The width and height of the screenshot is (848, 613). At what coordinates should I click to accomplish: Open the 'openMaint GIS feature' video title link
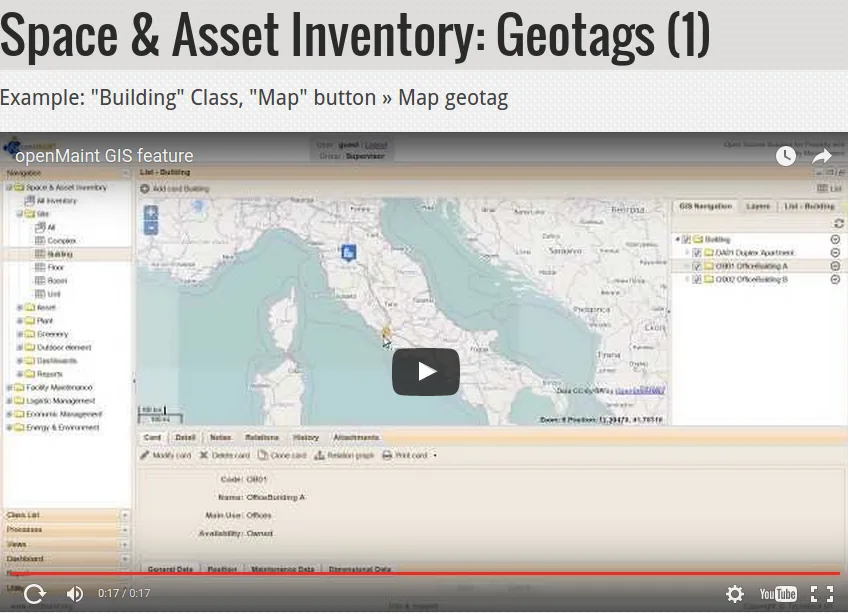[104, 155]
